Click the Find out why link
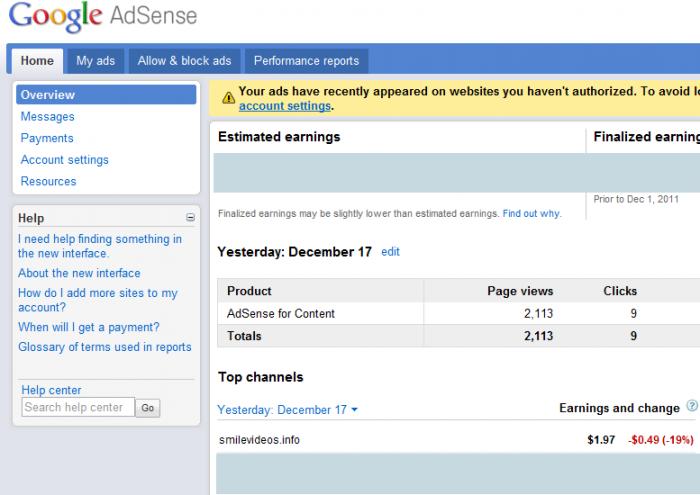700x495 pixels. pos(531,214)
